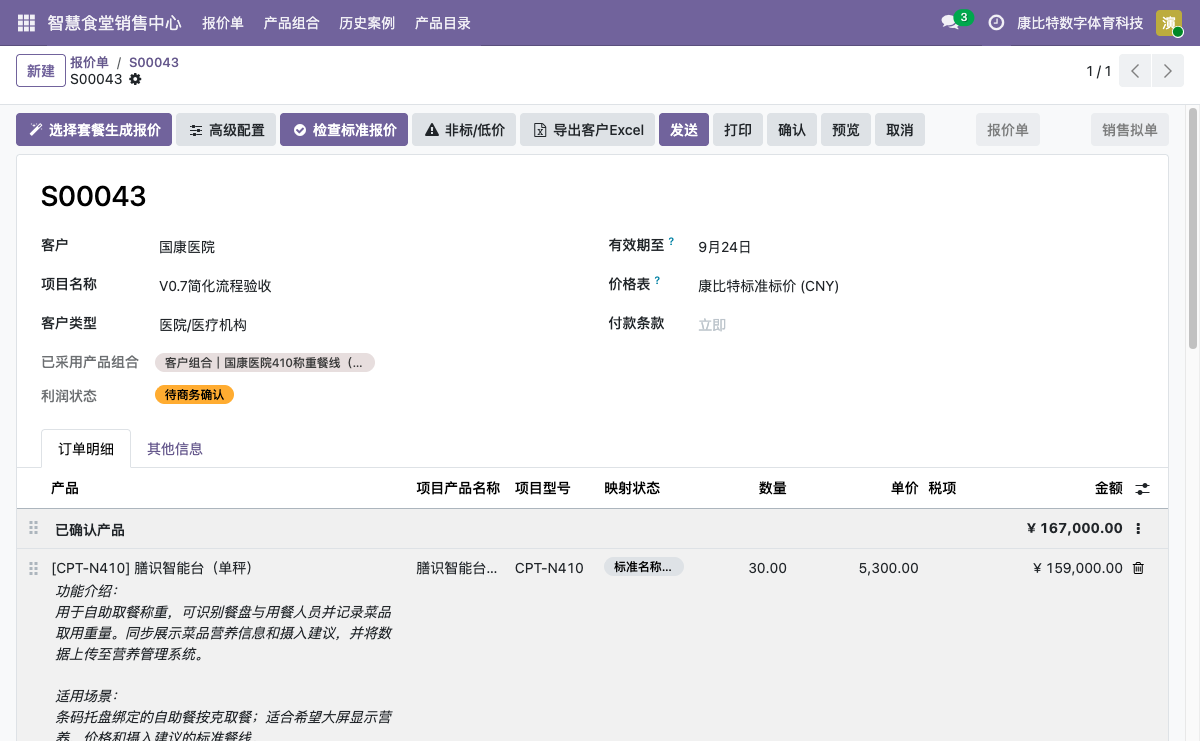Click the 标准名称 mapping status badge
Viewport: 1200px width, 741px height.
point(644,567)
